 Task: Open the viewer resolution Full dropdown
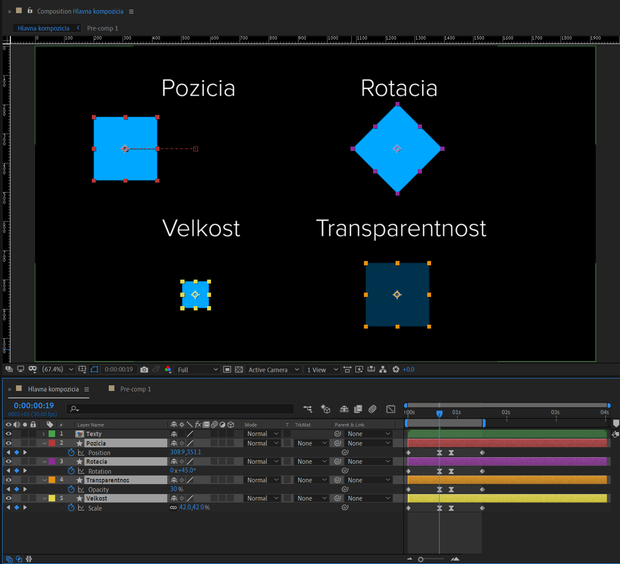(196, 370)
